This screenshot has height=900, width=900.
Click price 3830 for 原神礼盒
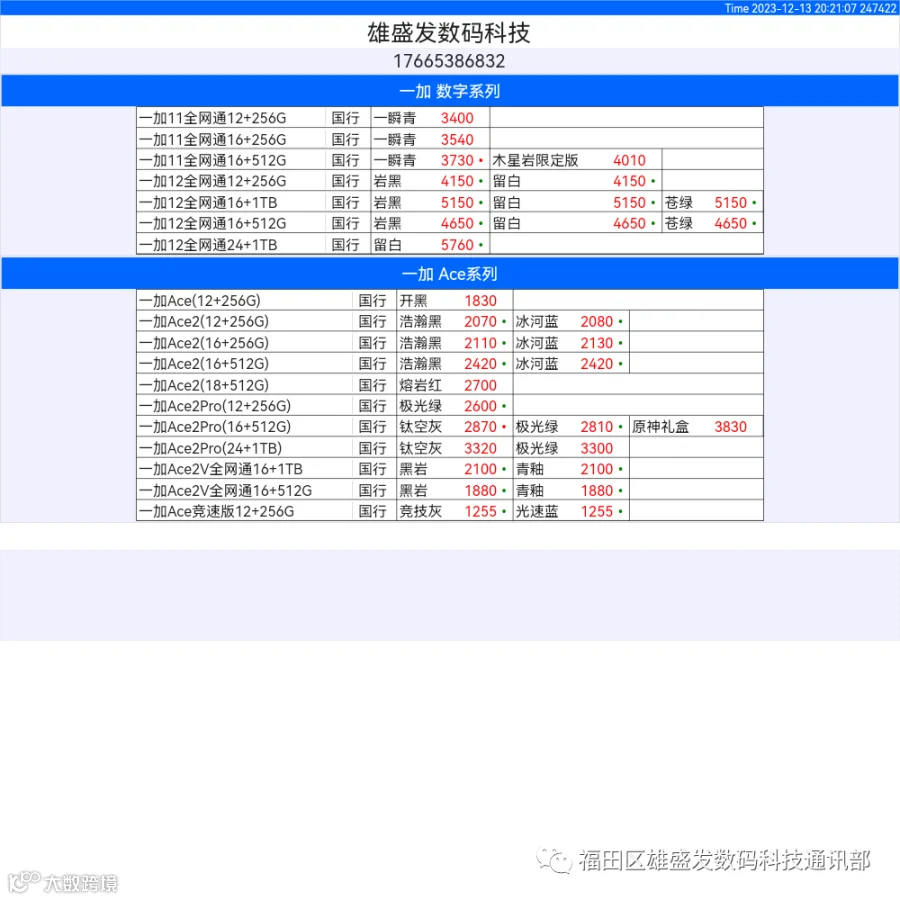coord(730,427)
